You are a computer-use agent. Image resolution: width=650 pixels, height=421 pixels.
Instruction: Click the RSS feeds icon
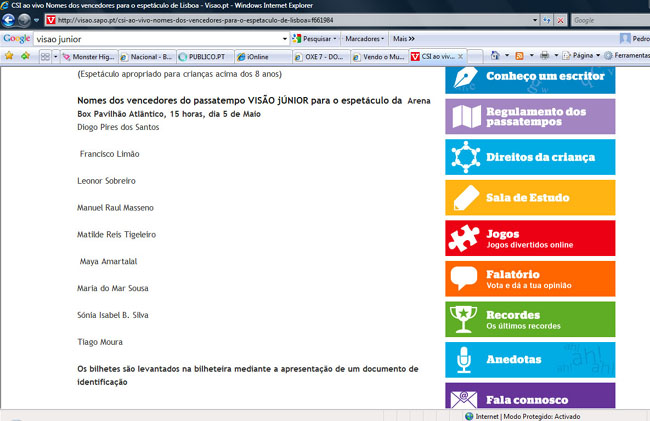click(519, 55)
